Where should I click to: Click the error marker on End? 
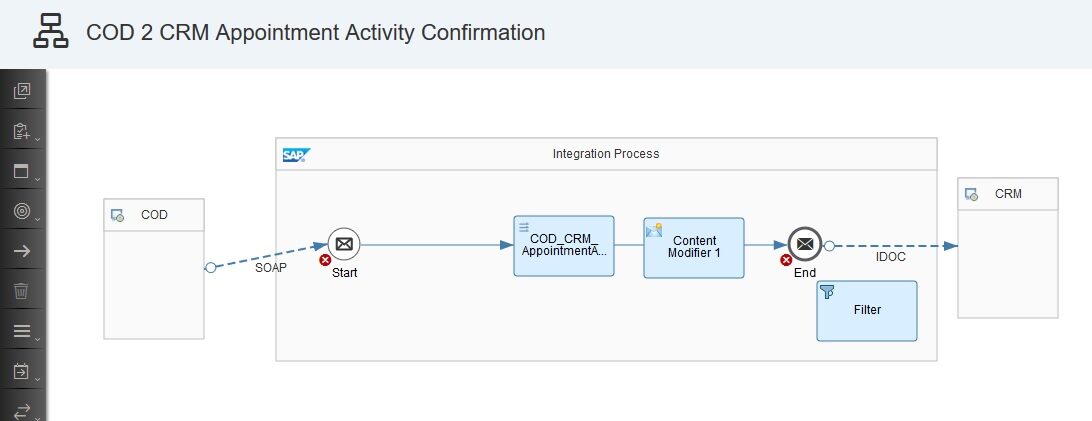[x=786, y=260]
